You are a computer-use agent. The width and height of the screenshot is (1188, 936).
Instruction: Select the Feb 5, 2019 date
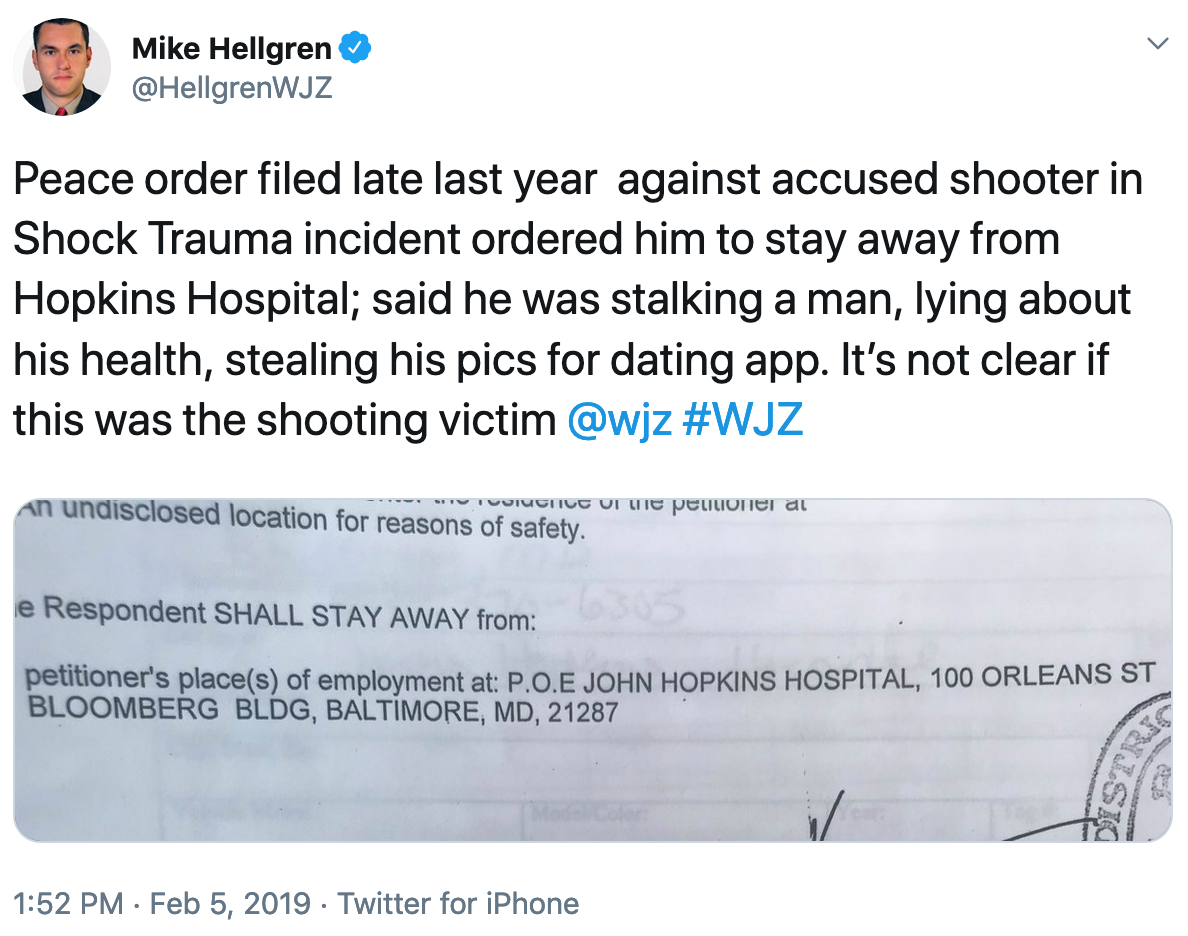click(230, 904)
